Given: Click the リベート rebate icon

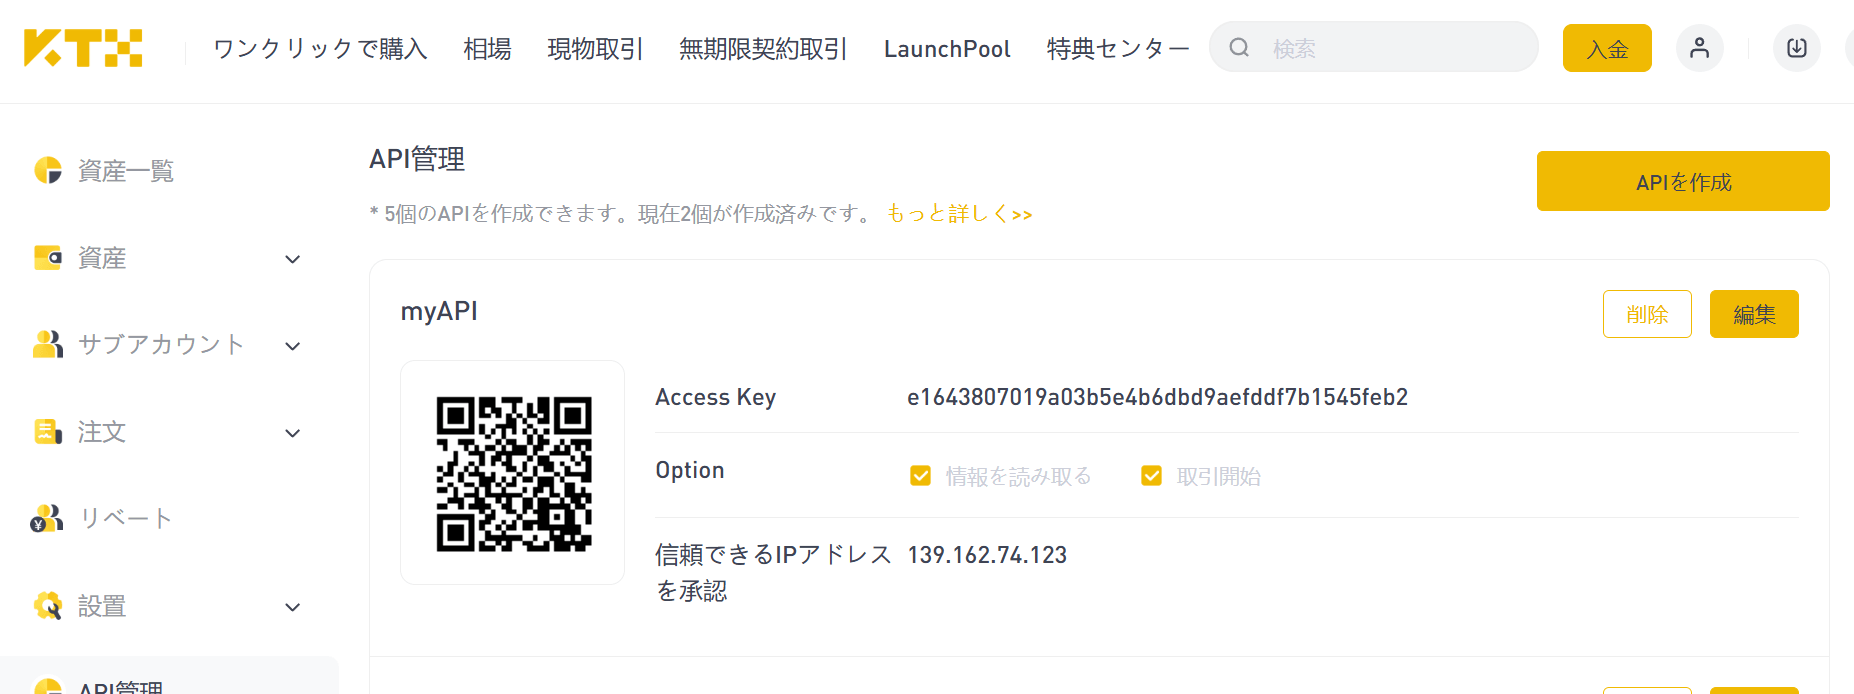Looking at the screenshot, I should click(47, 518).
